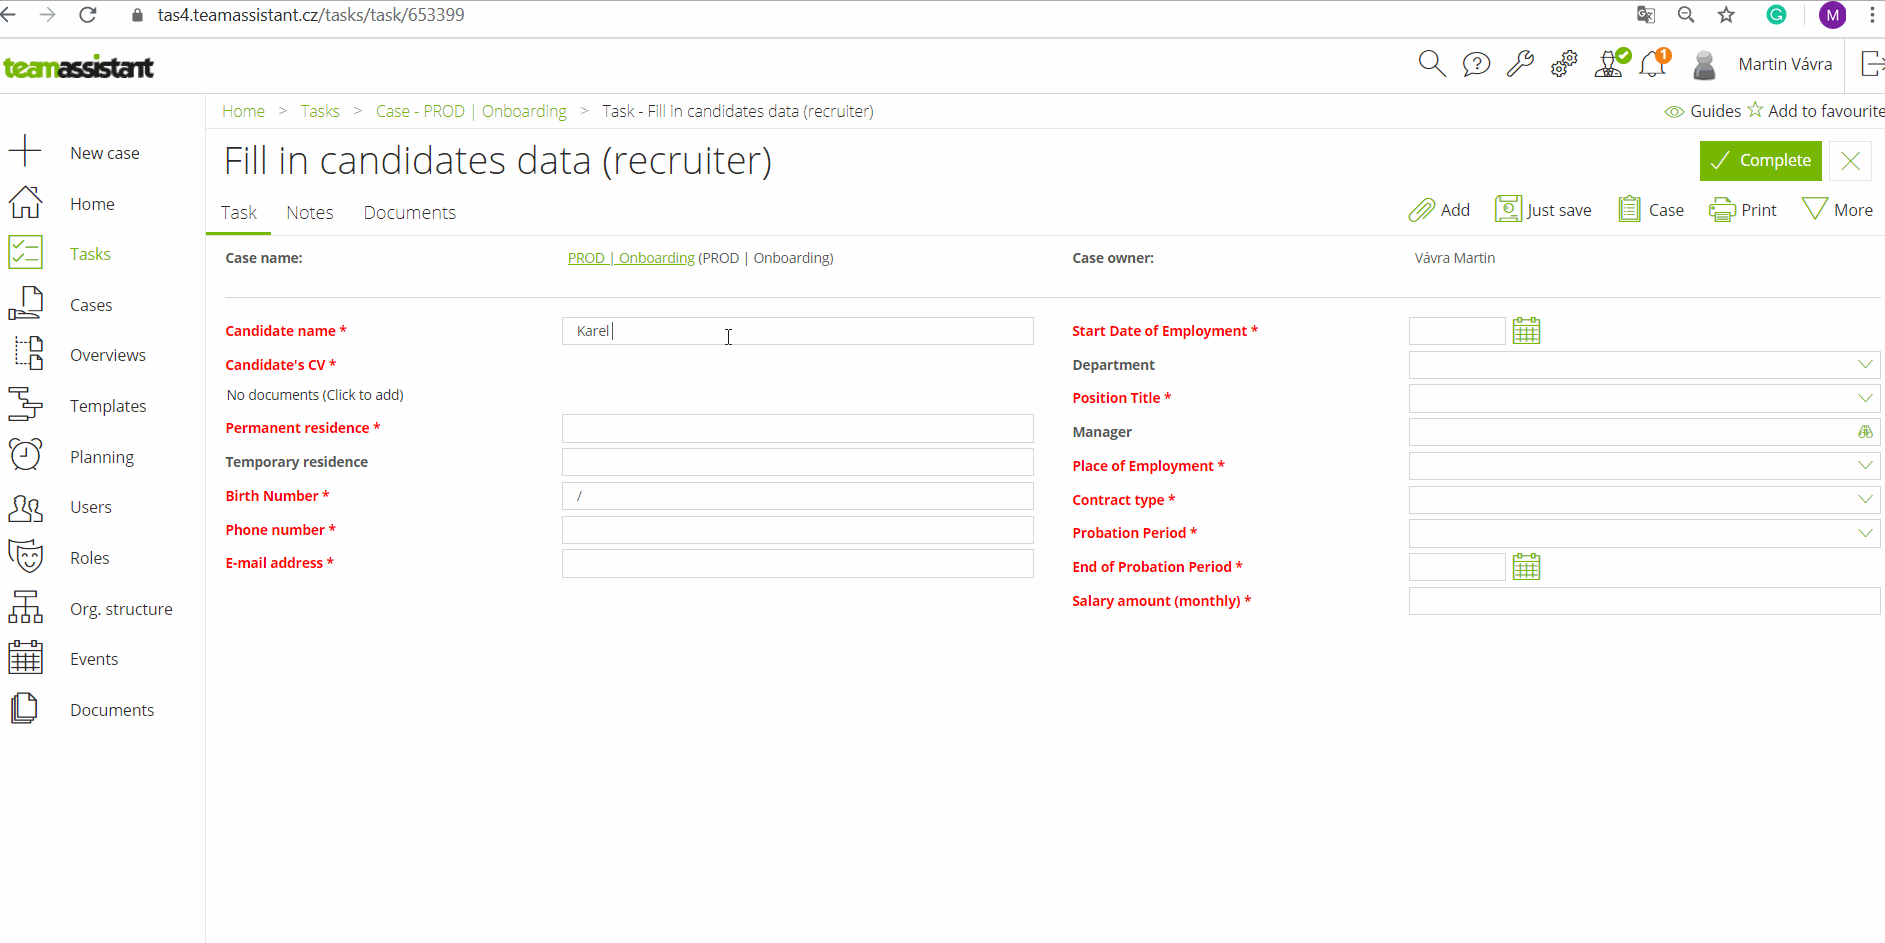Click No documents (Click to add) for CV
Screen dimensions: 1885x943
pyautogui.click(x=315, y=395)
